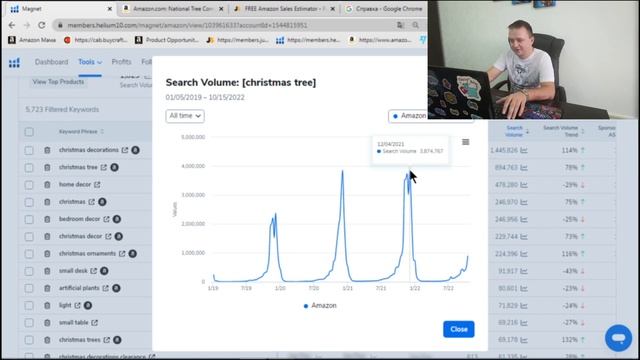This screenshot has height=360, width=640.
Task: Delete the christmas tree keyword
Action: point(47,167)
